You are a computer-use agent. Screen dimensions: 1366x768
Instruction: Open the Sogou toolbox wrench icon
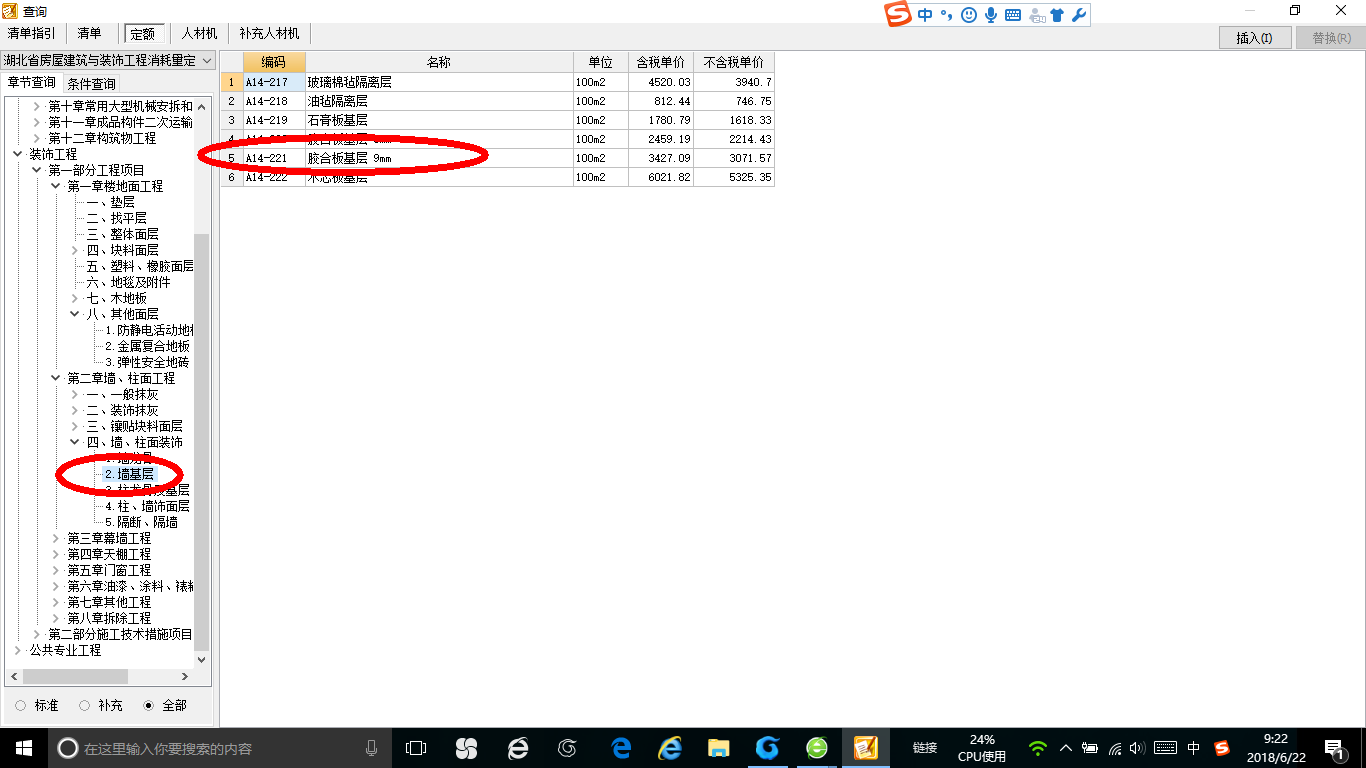click(x=1079, y=15)
